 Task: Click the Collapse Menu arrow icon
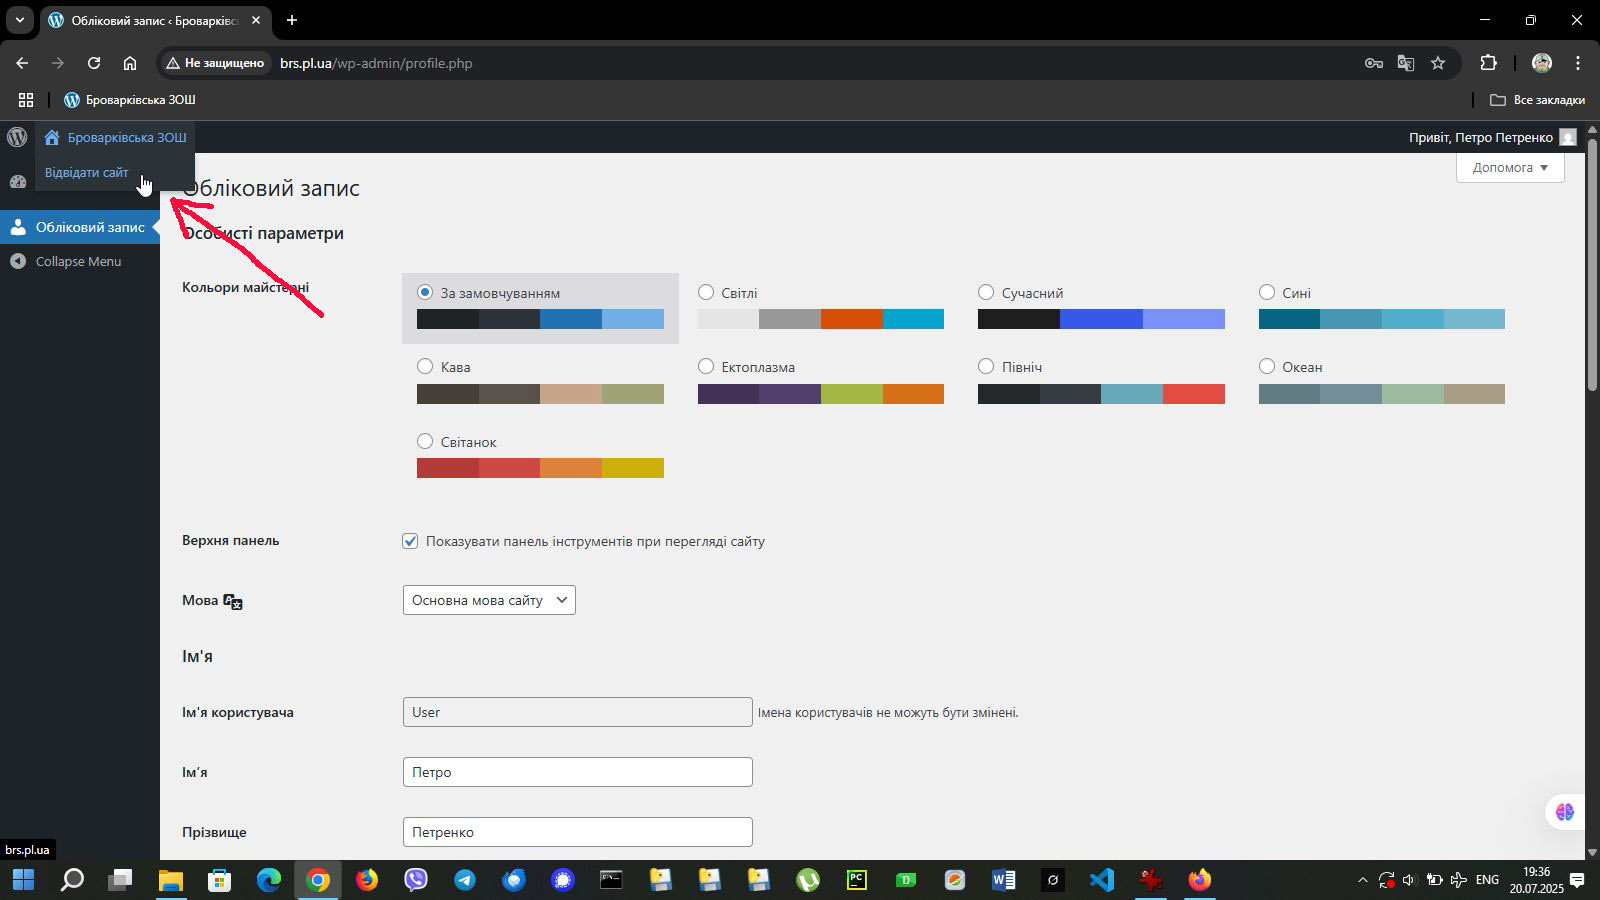point(17,261)
